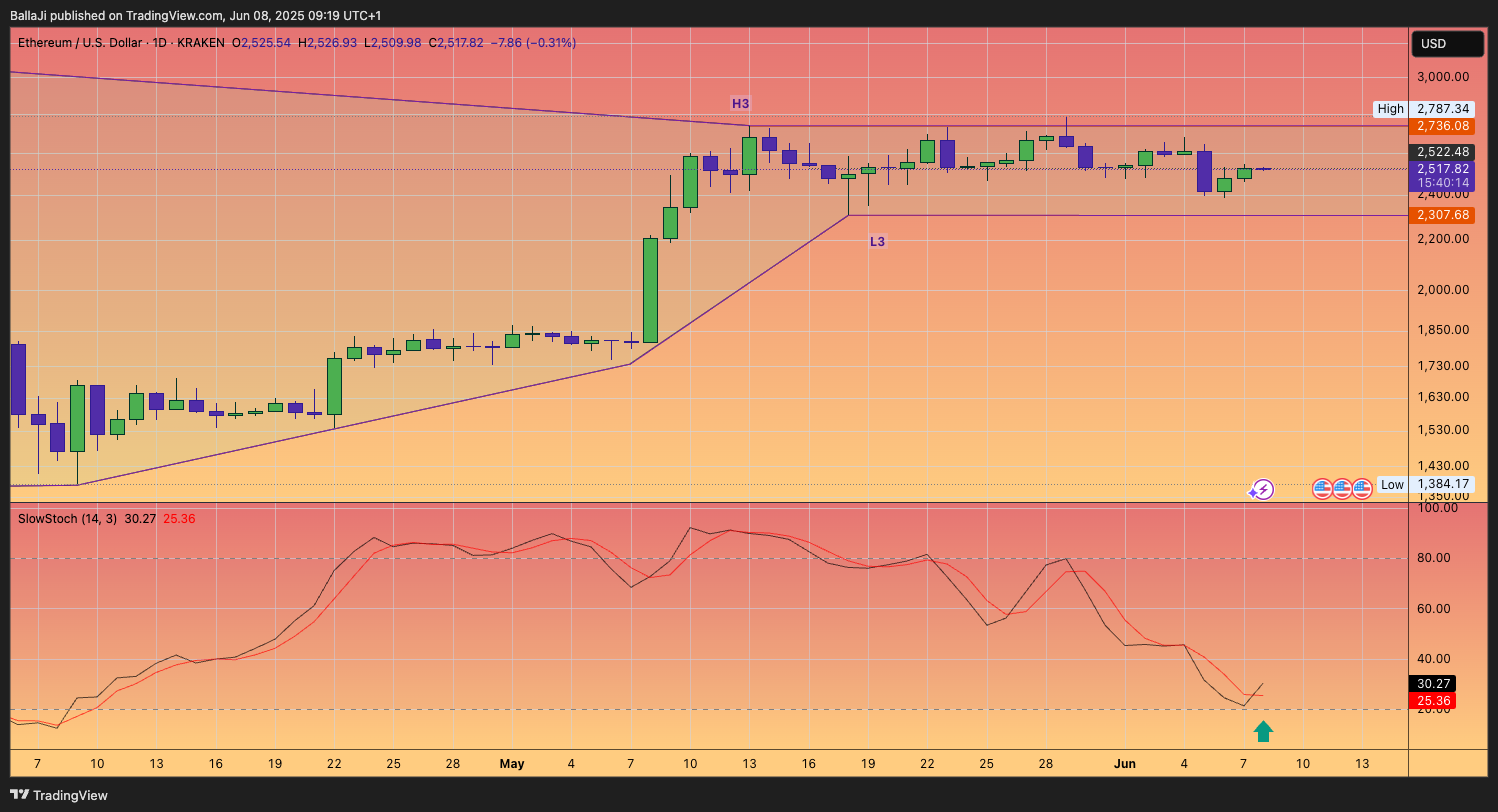
Task: Click the 1,850.00 price axis label
Action: coord(1443,330)
